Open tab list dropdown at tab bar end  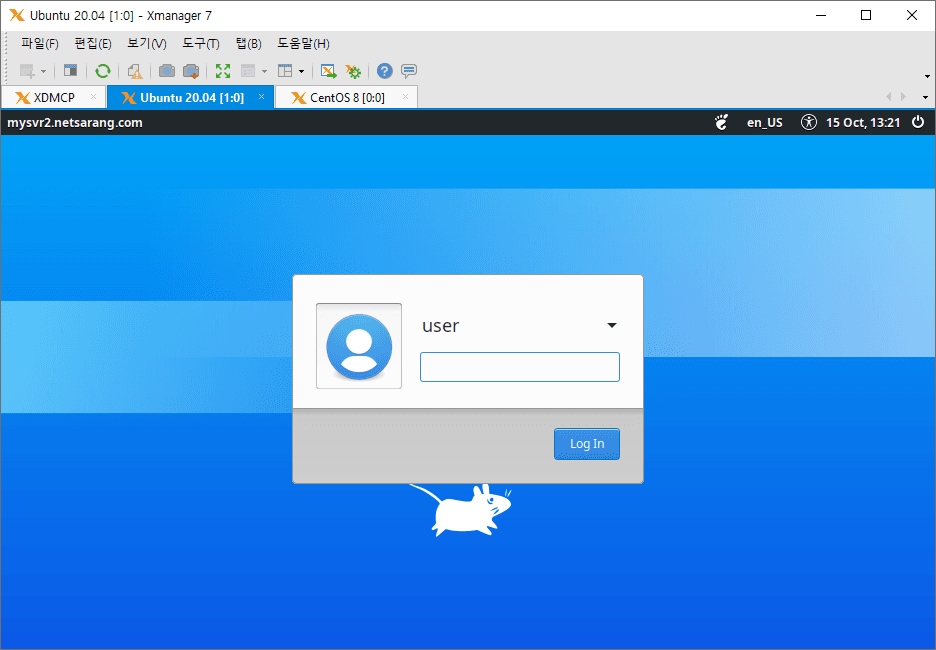925,97
